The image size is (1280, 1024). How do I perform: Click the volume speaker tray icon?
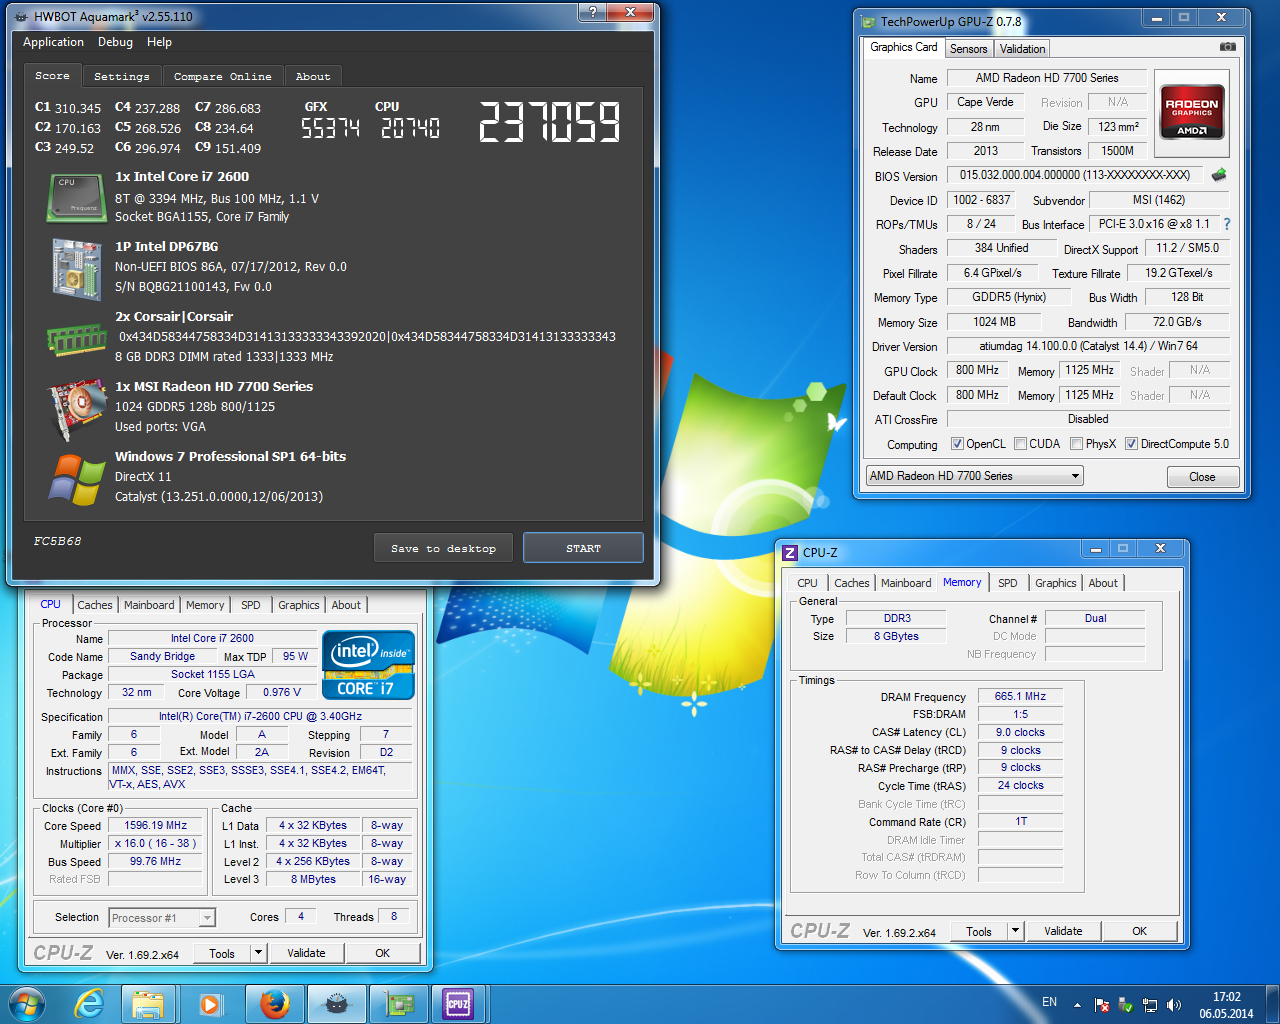click(x=1174, y=1004)
